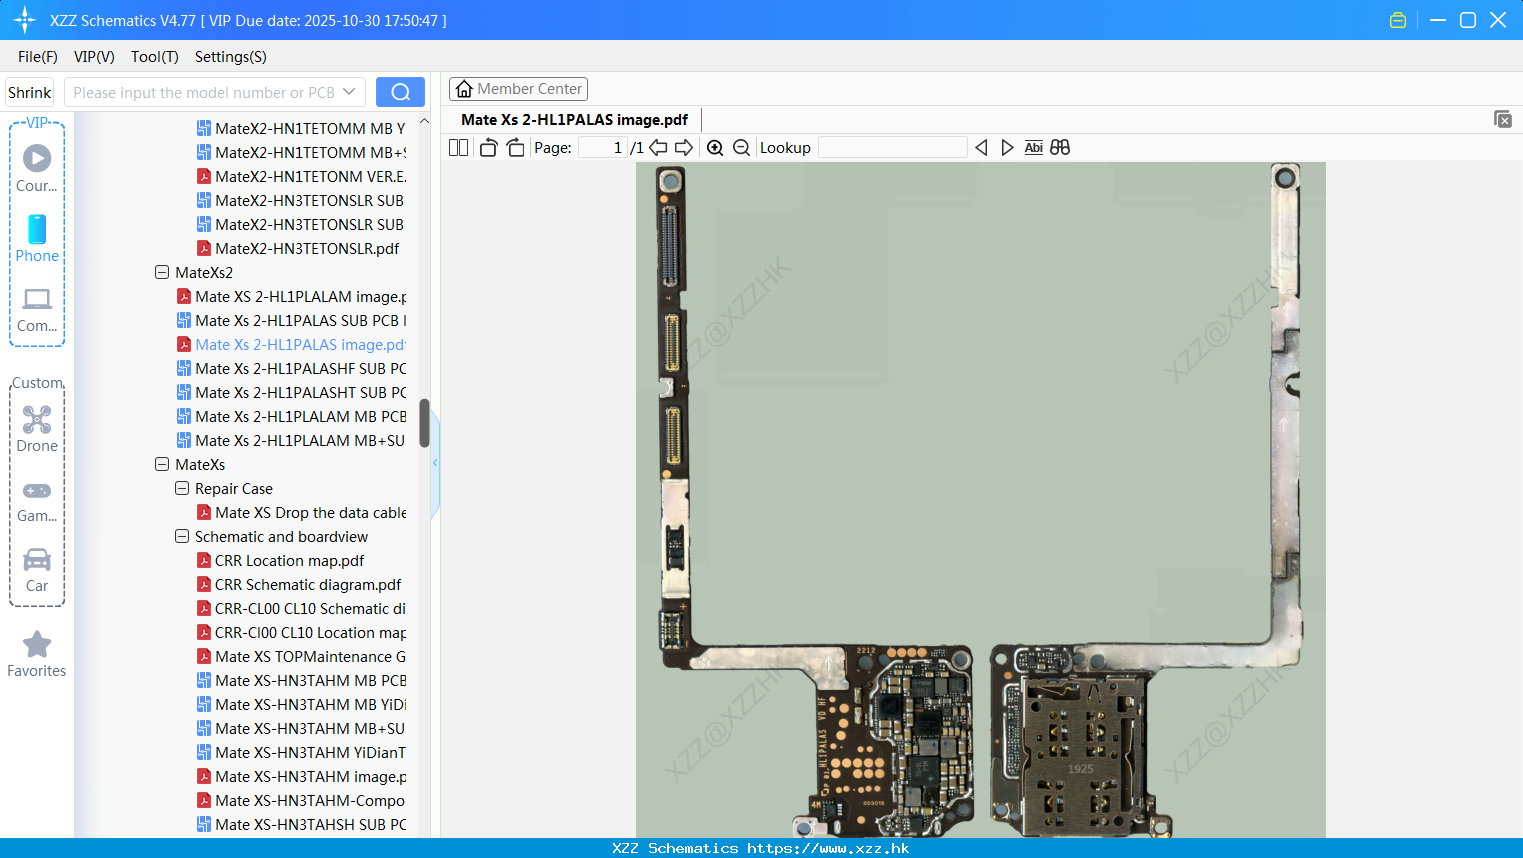Click the blue search button
The width and height of the screenshot is (1523, 858).
(x=400, y=92)
